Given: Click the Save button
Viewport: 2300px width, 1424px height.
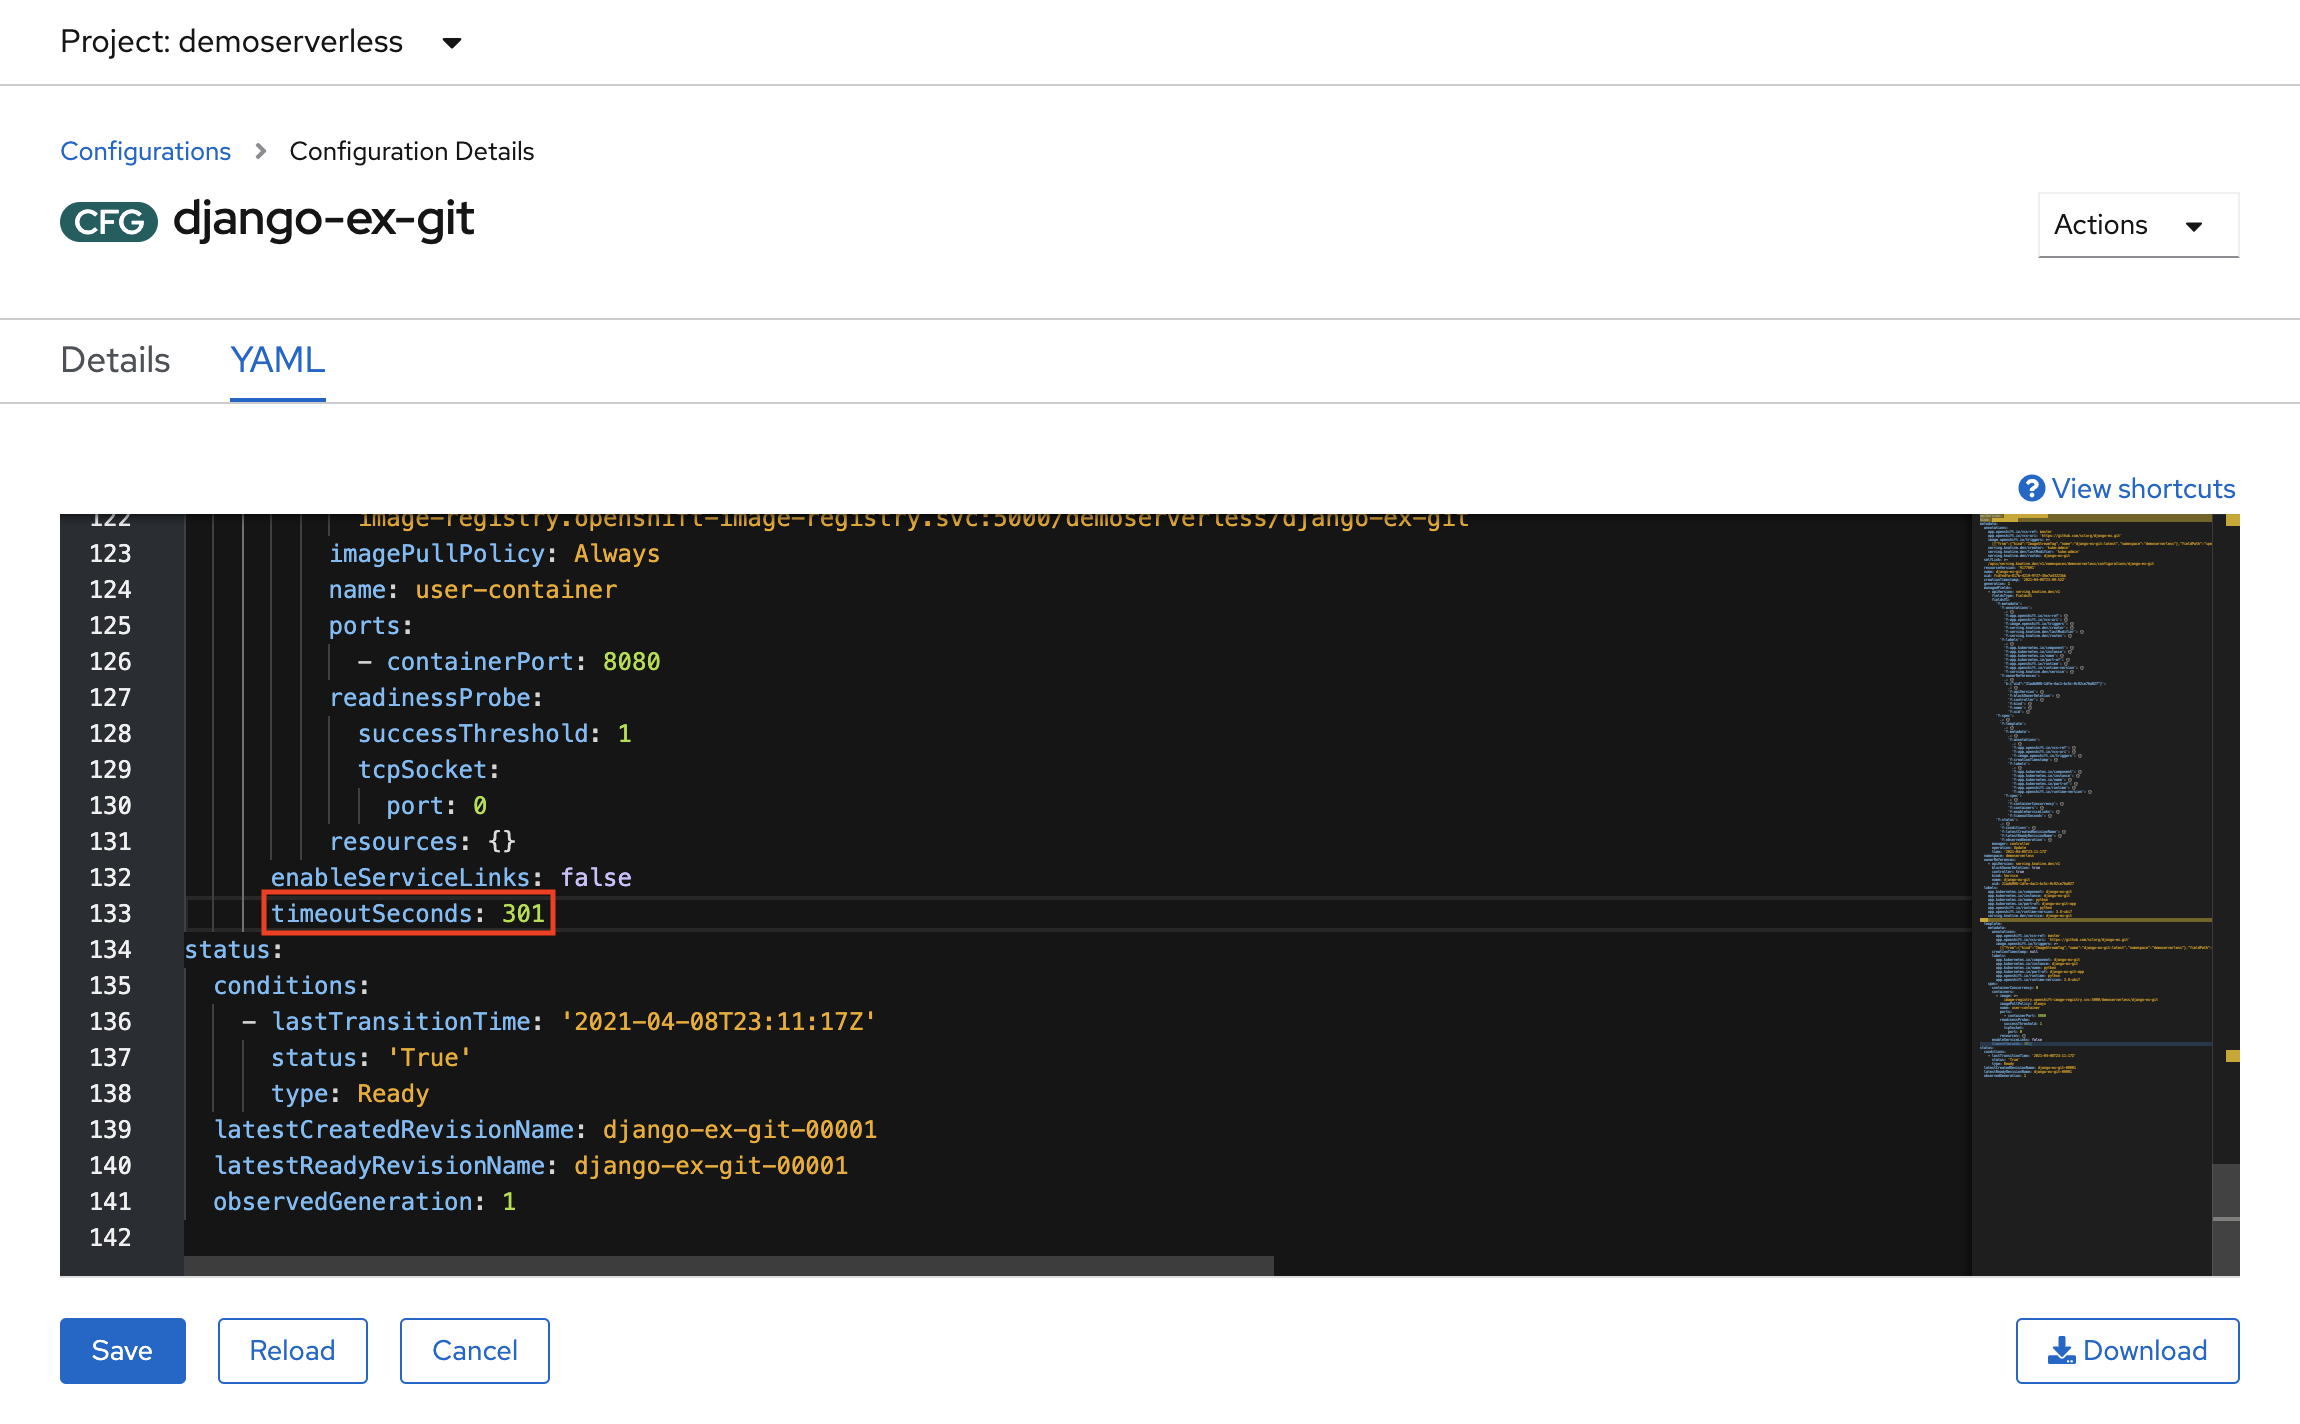Looking at the screenshot, I should 122,1350.
